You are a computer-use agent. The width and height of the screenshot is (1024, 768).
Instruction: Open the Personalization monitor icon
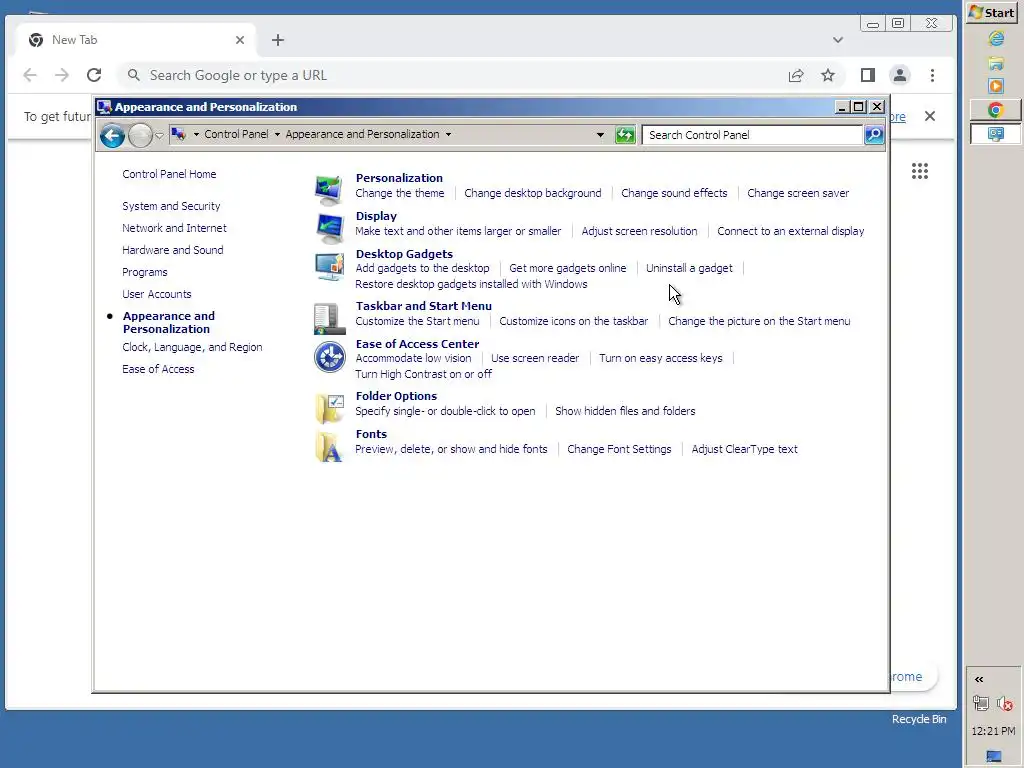click(328, 189)
